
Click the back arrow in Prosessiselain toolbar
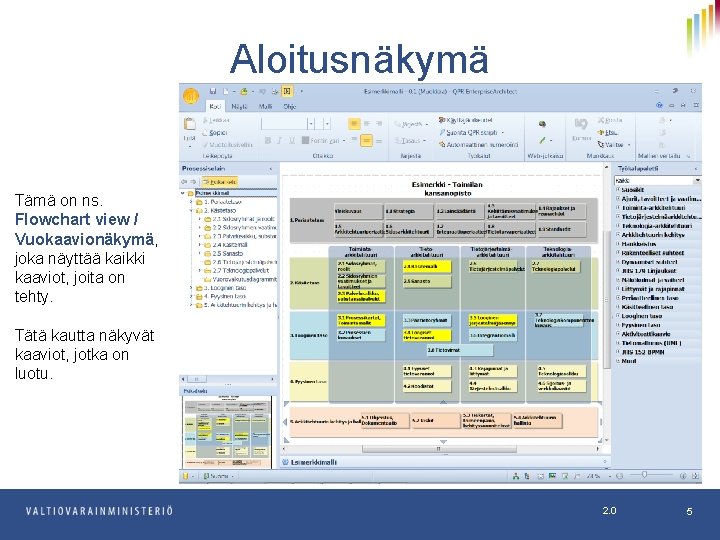pos(184,182)
